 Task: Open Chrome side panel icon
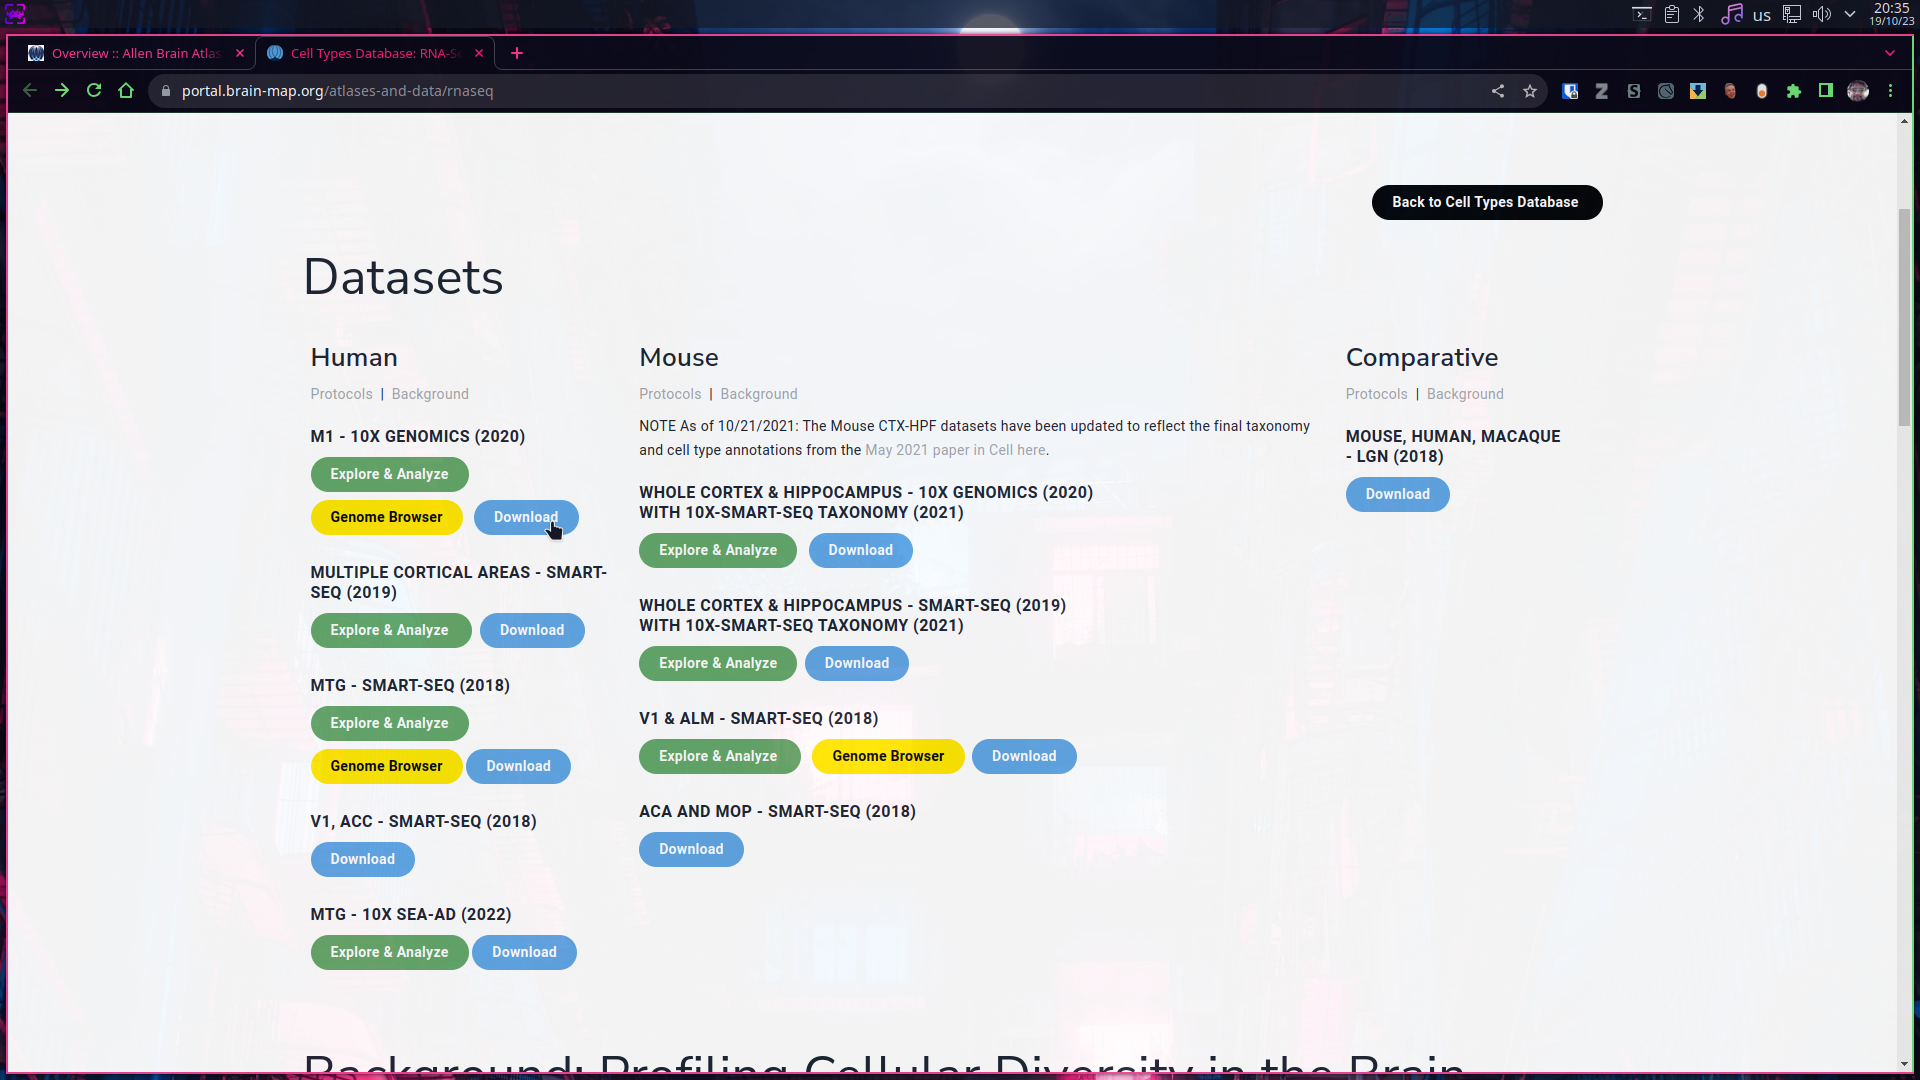pyautogui.click(x=1825, y=91)
